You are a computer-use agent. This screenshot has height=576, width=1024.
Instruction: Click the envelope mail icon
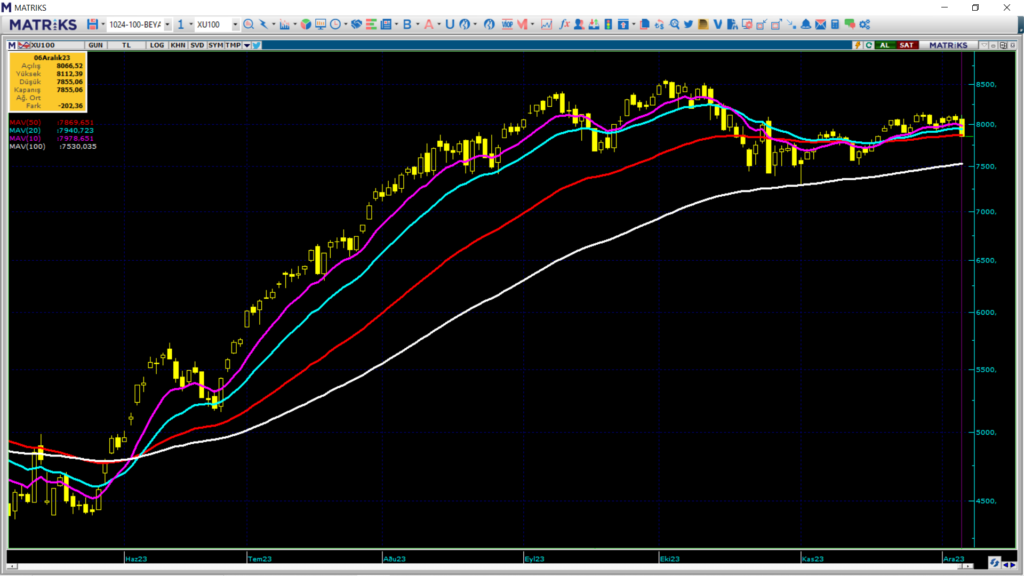coord(820,24)
